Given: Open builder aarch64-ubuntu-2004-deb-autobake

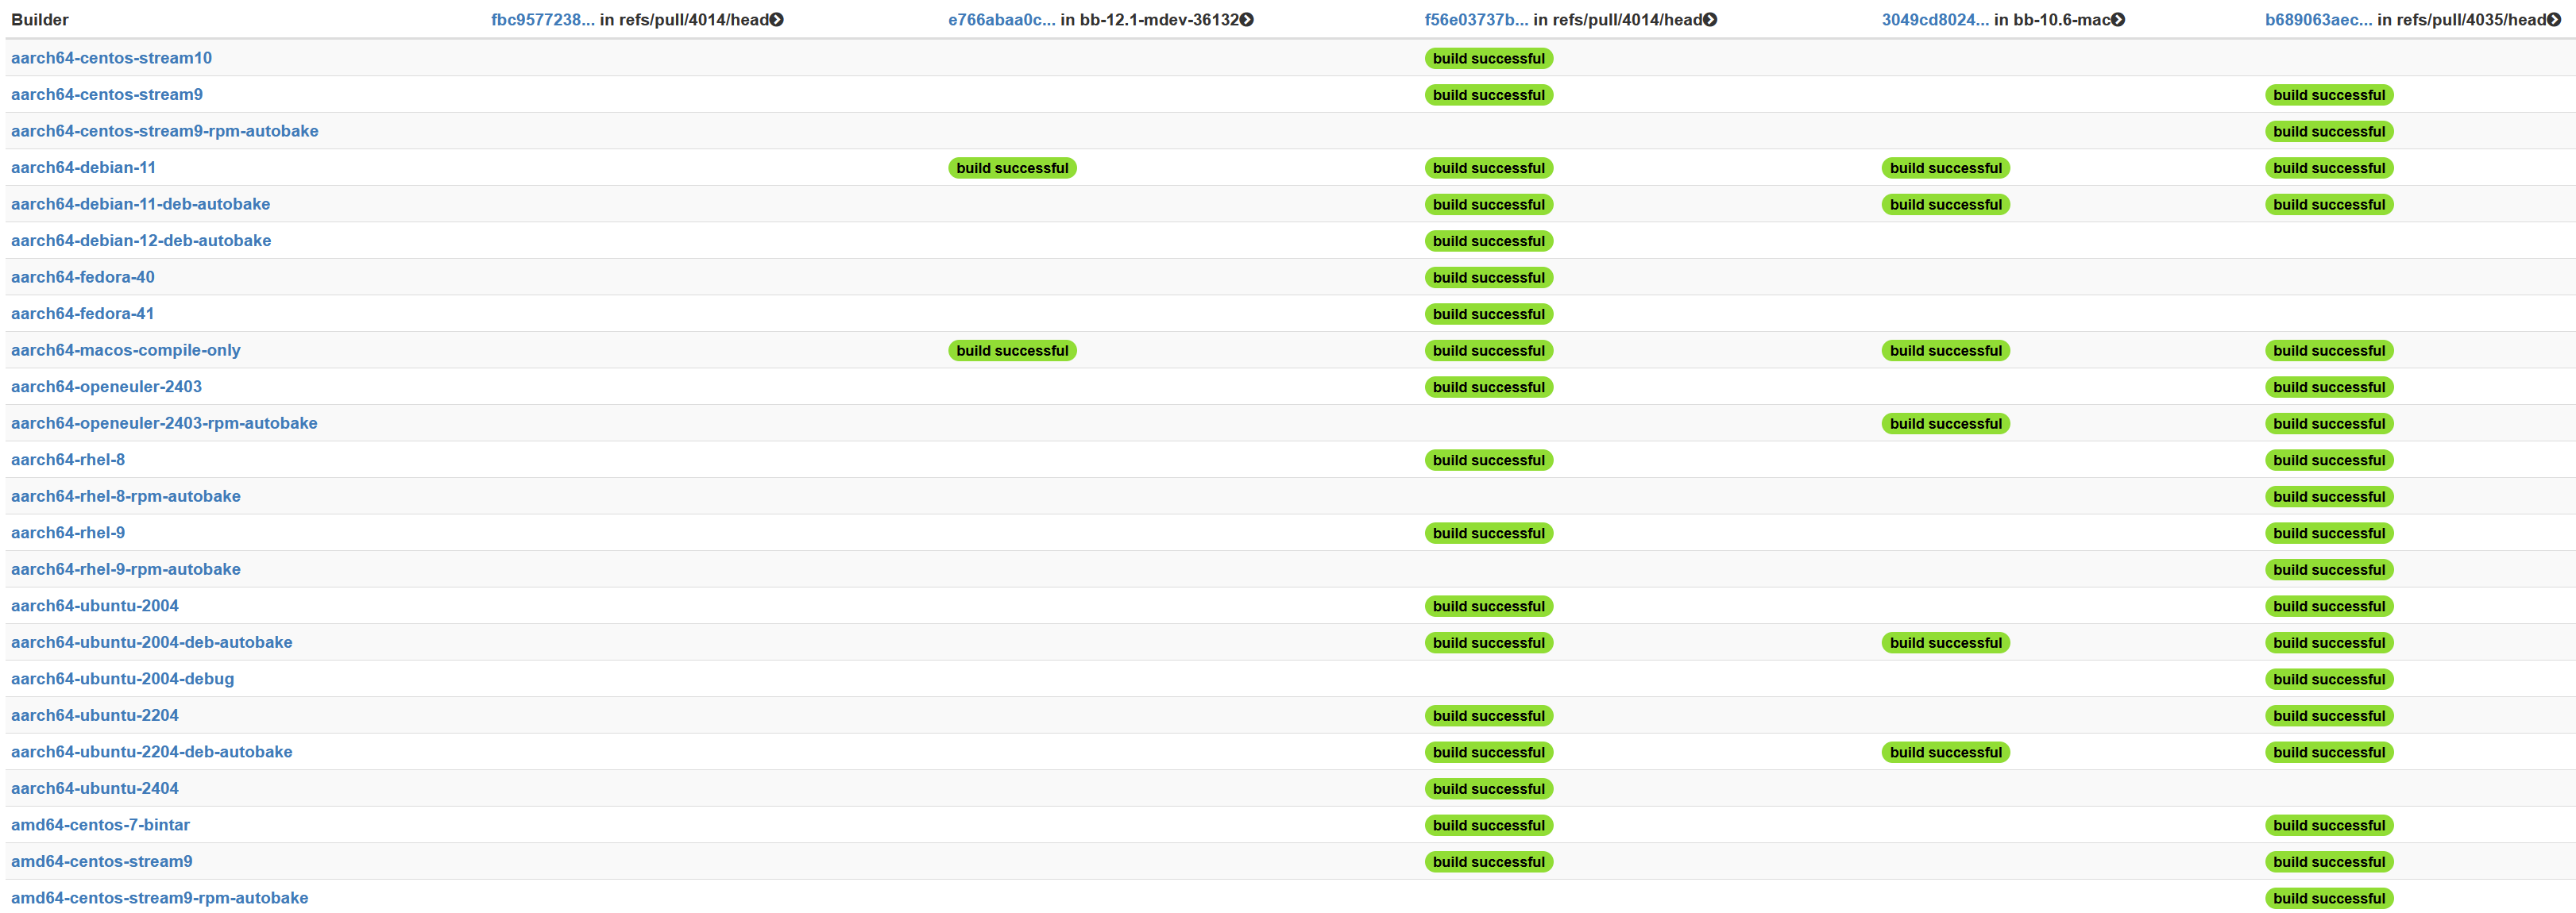Looking at the screenshot, I should coord(152,642).
